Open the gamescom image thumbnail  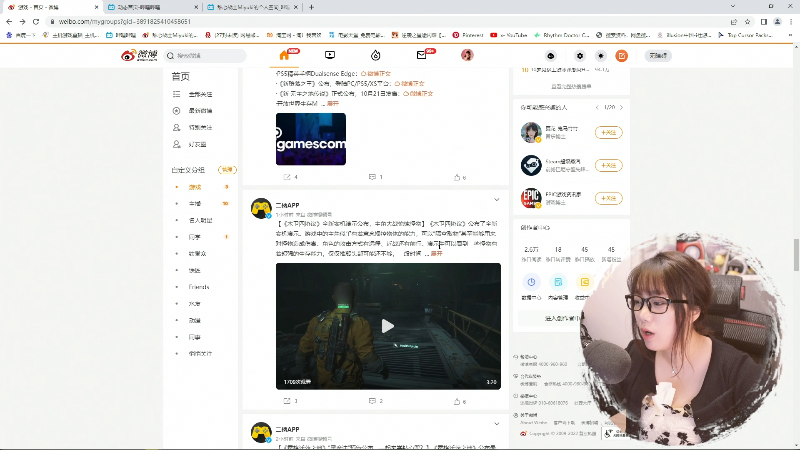click(x=311, y=139)
